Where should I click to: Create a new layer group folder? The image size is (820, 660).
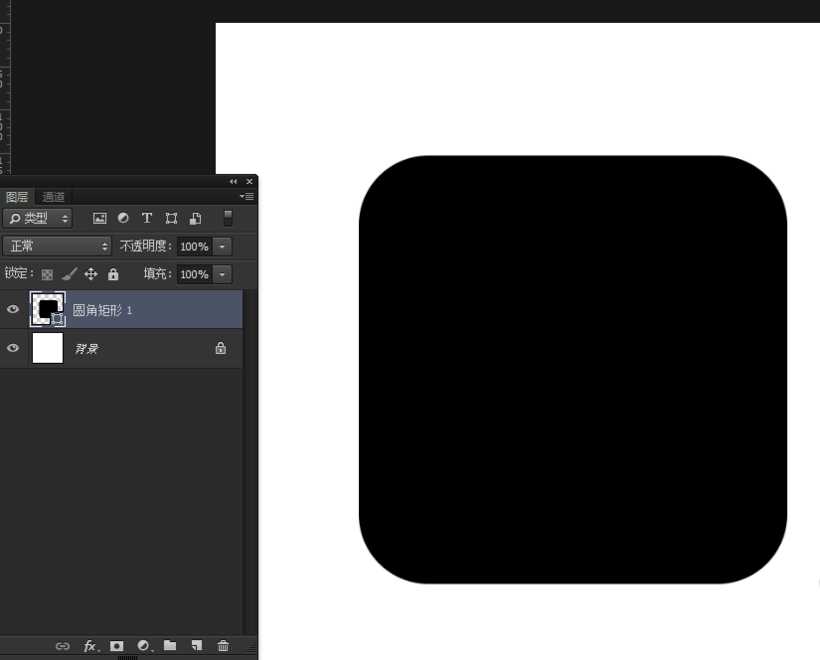click(x=170, y=646)
